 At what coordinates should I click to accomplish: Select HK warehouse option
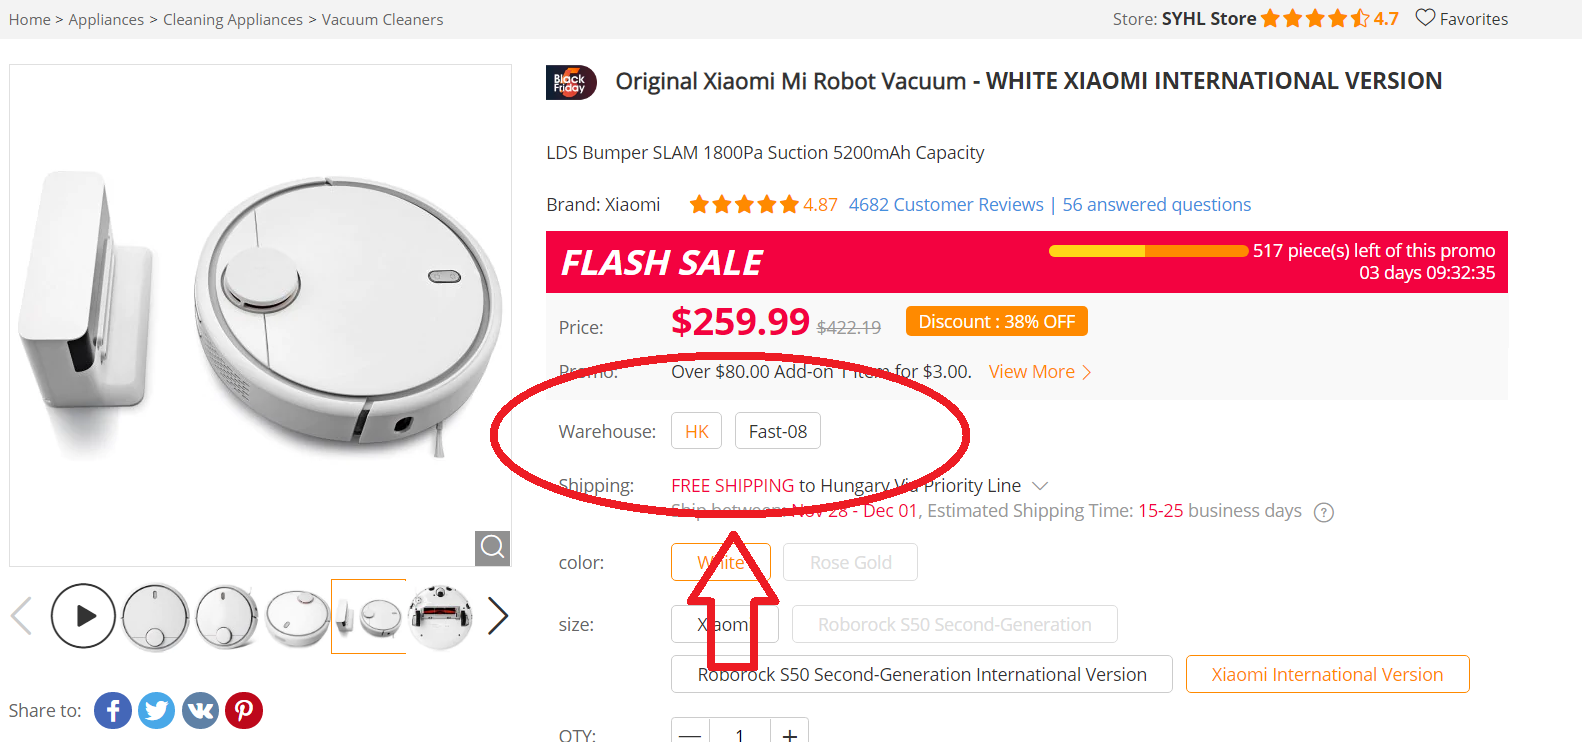coord(696,432)
